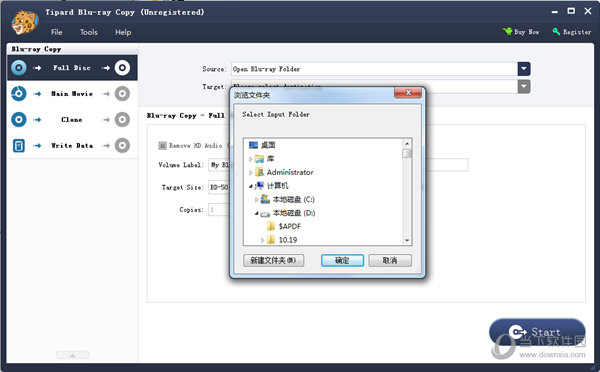Click the Tipard leopard logo icon

pyautogui.click(x=24, y=22)
